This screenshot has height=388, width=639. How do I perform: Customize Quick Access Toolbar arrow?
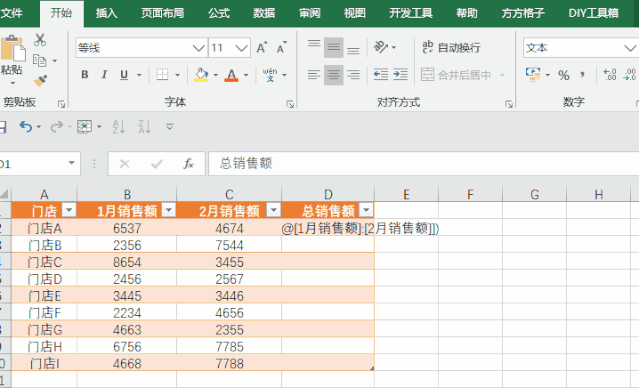[170, 127]
